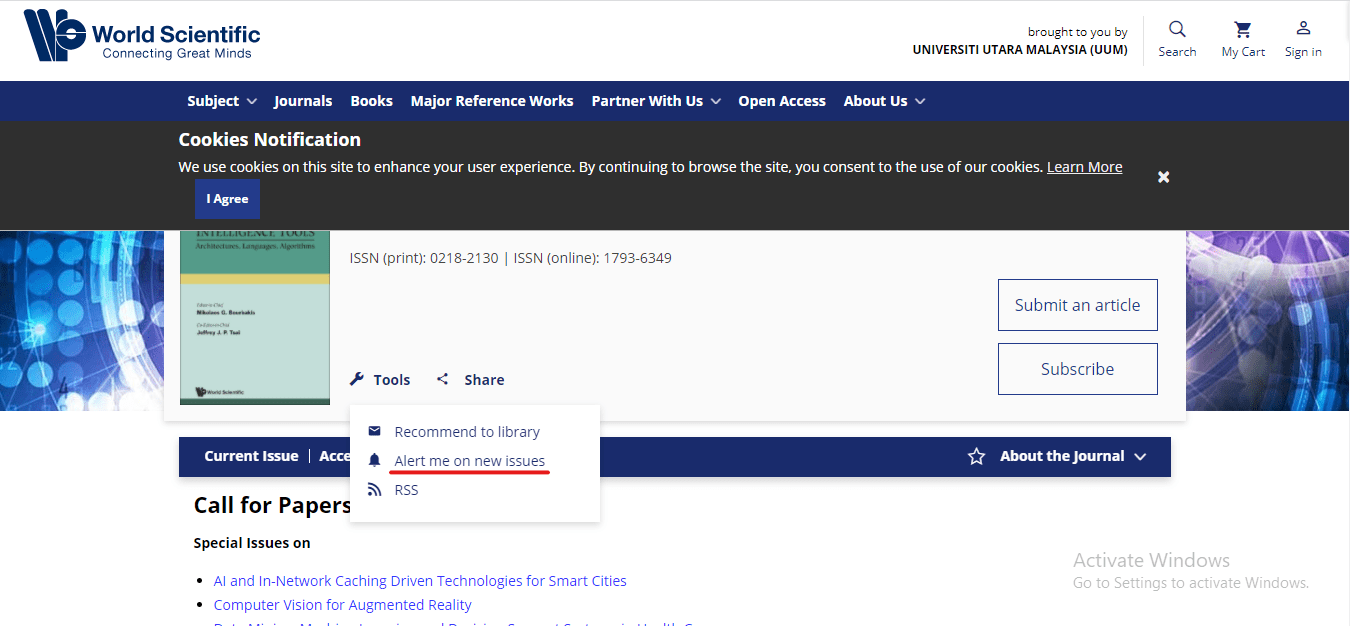Click the journal cover thumbnail

pyautogui.click(x=255, y=318)
